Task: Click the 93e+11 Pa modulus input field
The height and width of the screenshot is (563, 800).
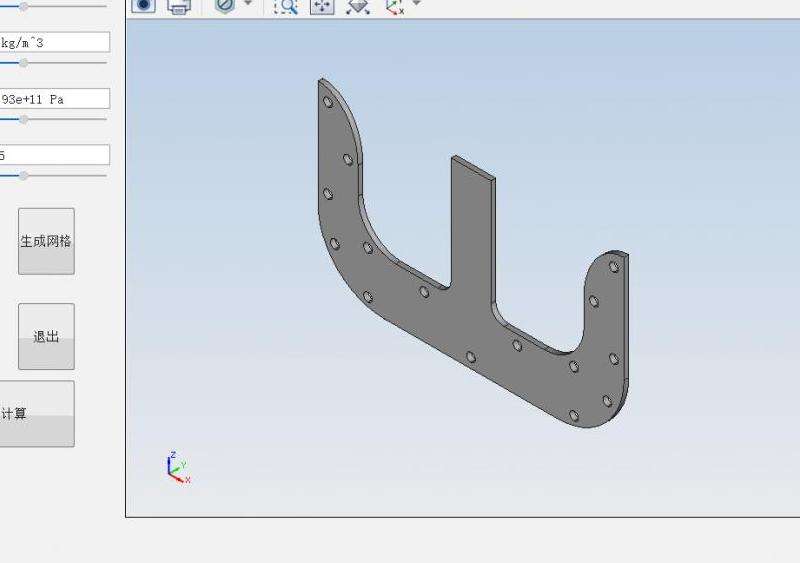Action: [55, 99]
